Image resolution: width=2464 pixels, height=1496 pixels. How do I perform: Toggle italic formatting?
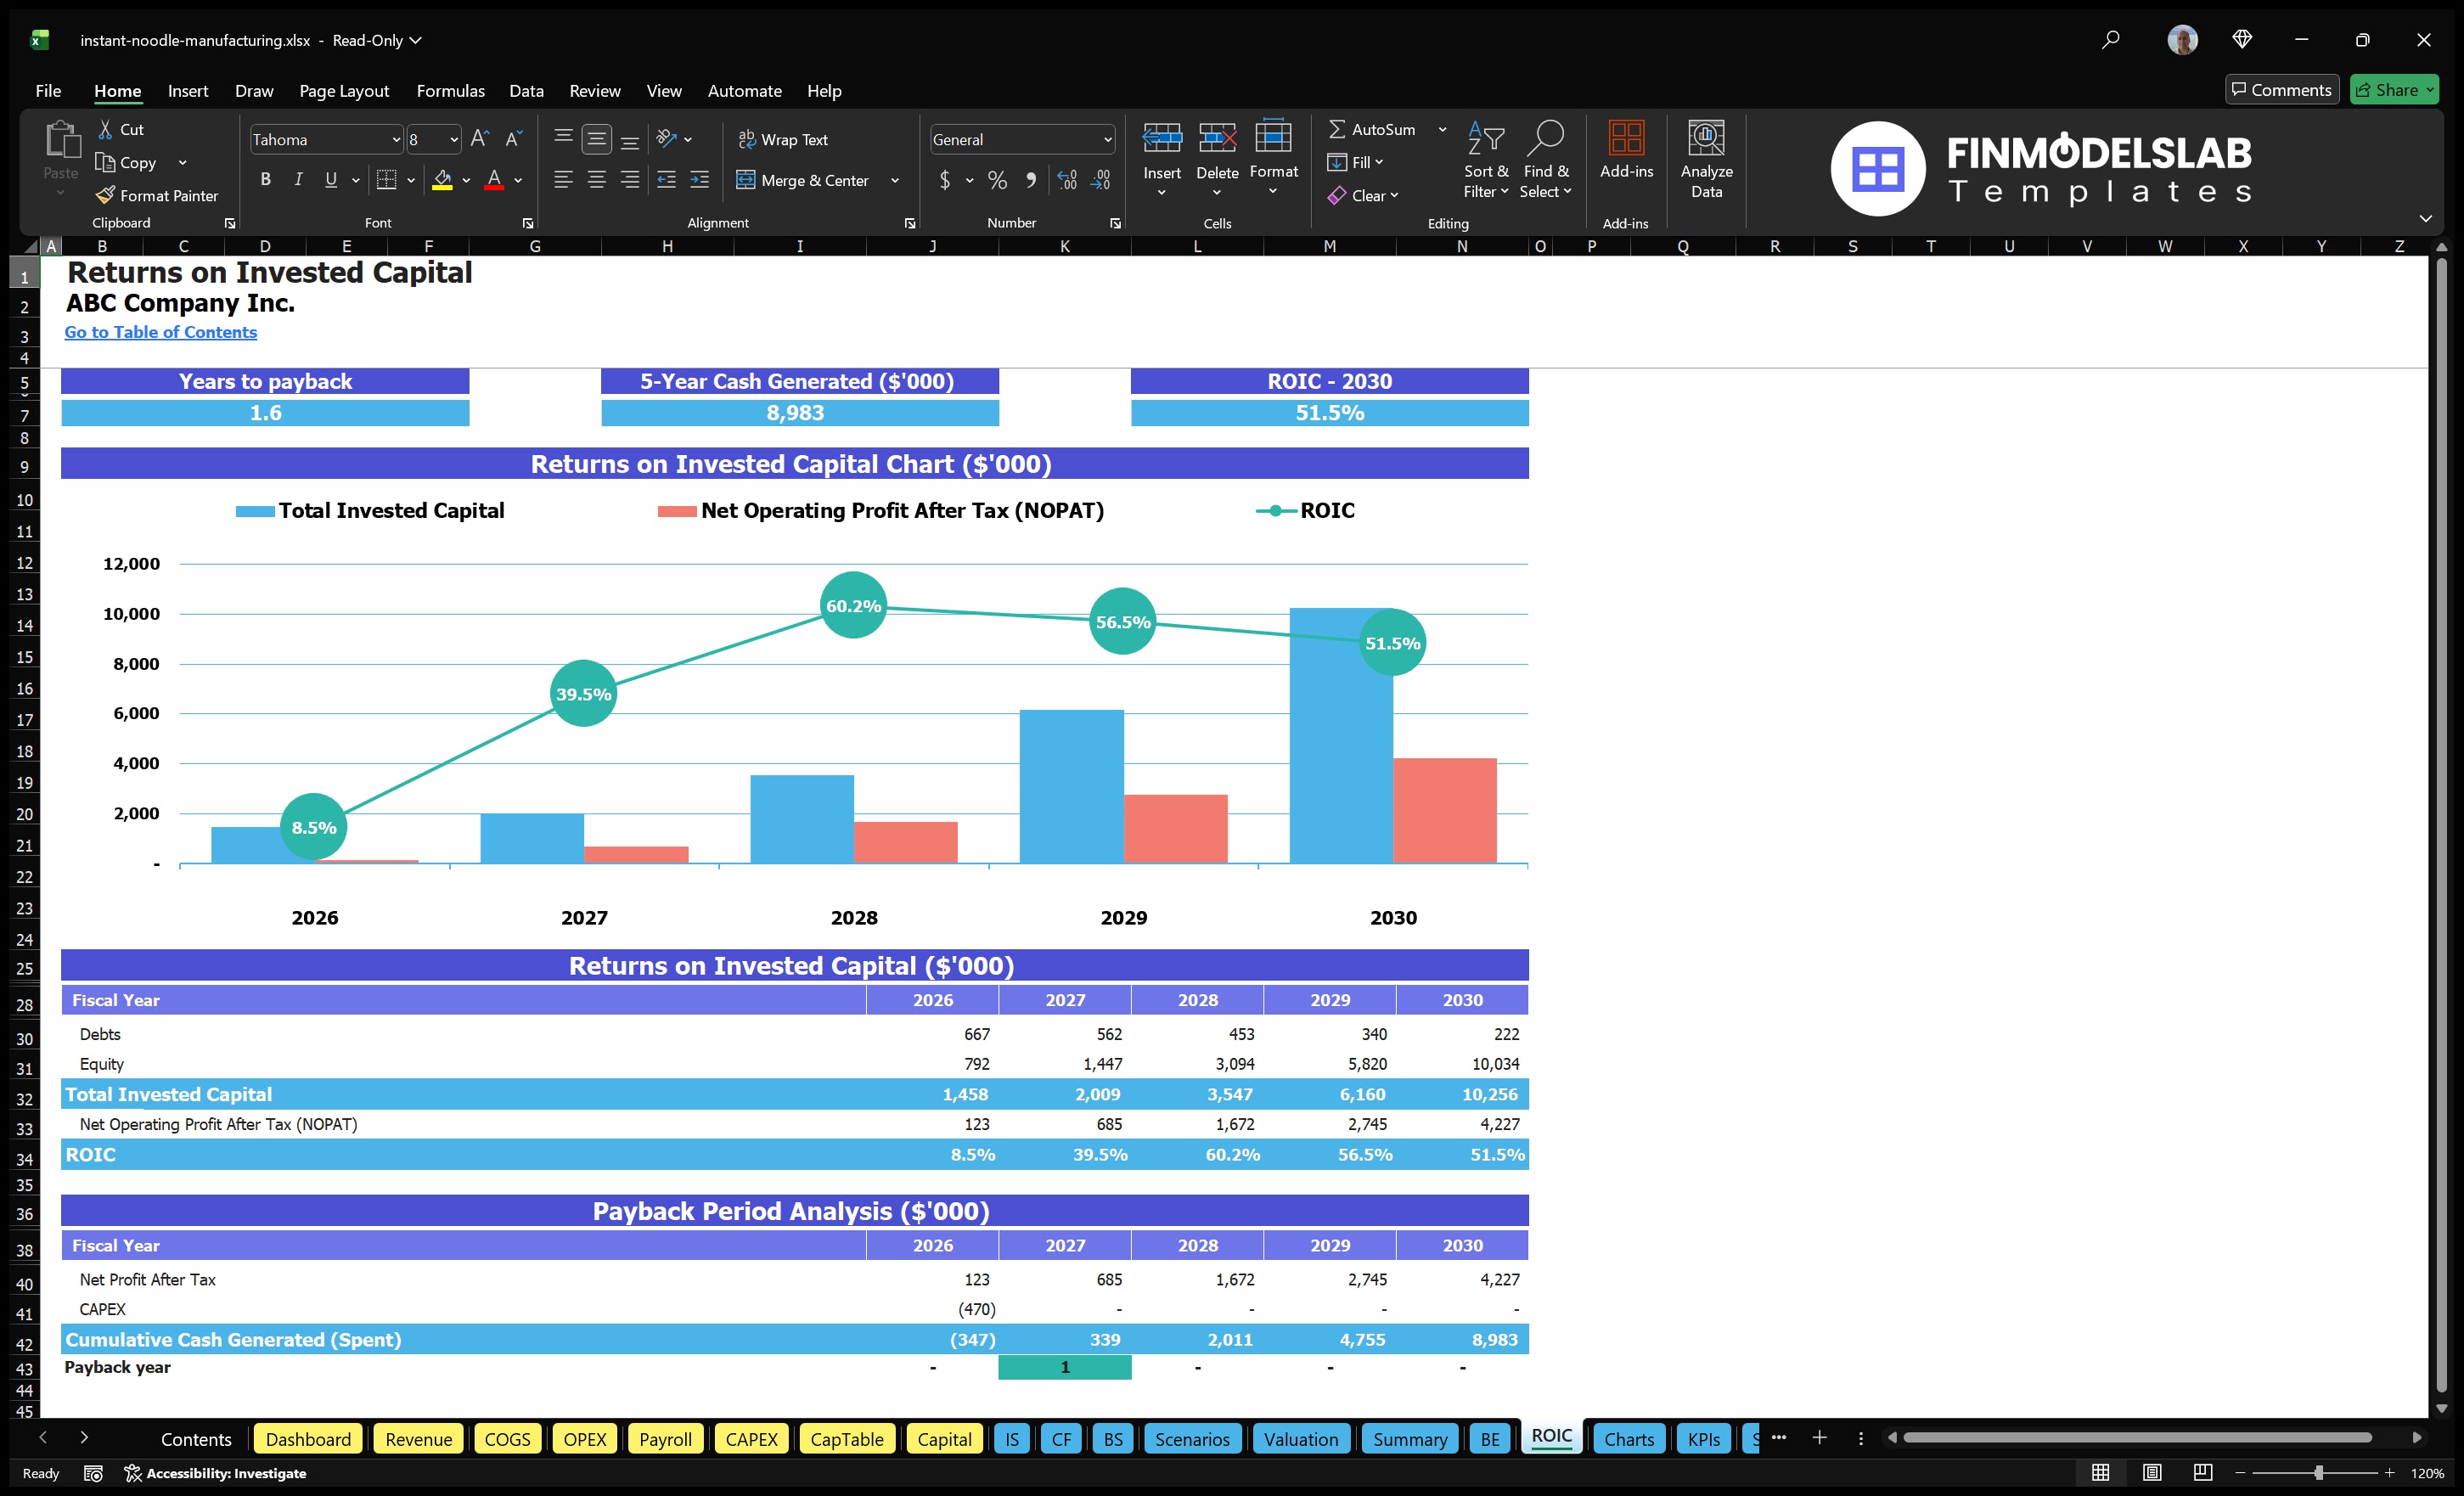[x=297, y=180]
